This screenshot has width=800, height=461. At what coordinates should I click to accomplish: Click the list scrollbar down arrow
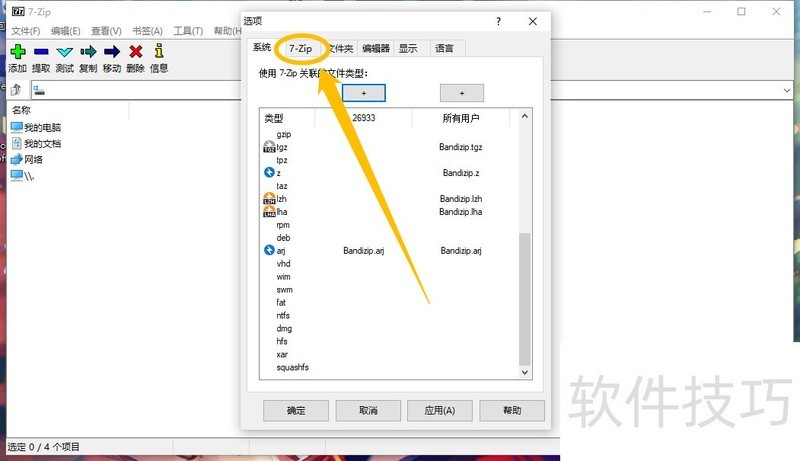[x=525, y=372]
